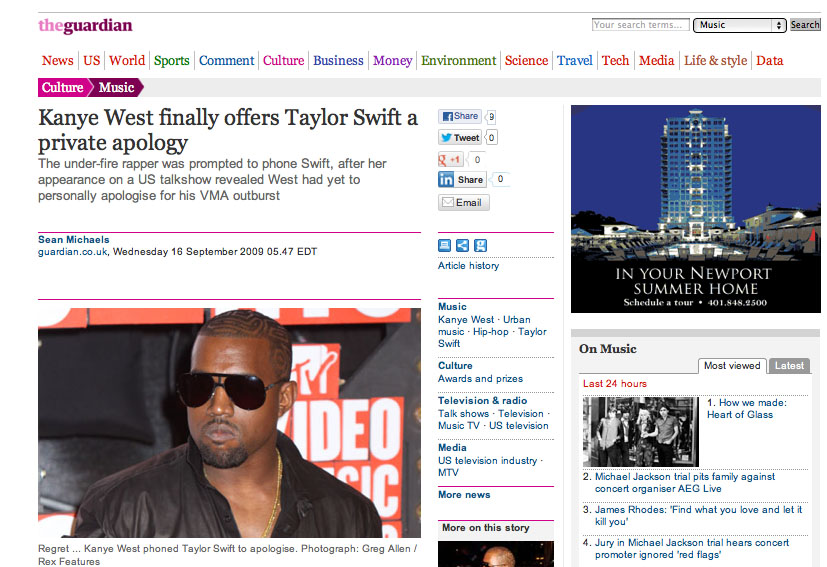Open the Media nav section
827x567 pixels.
[x=657, y=61]
